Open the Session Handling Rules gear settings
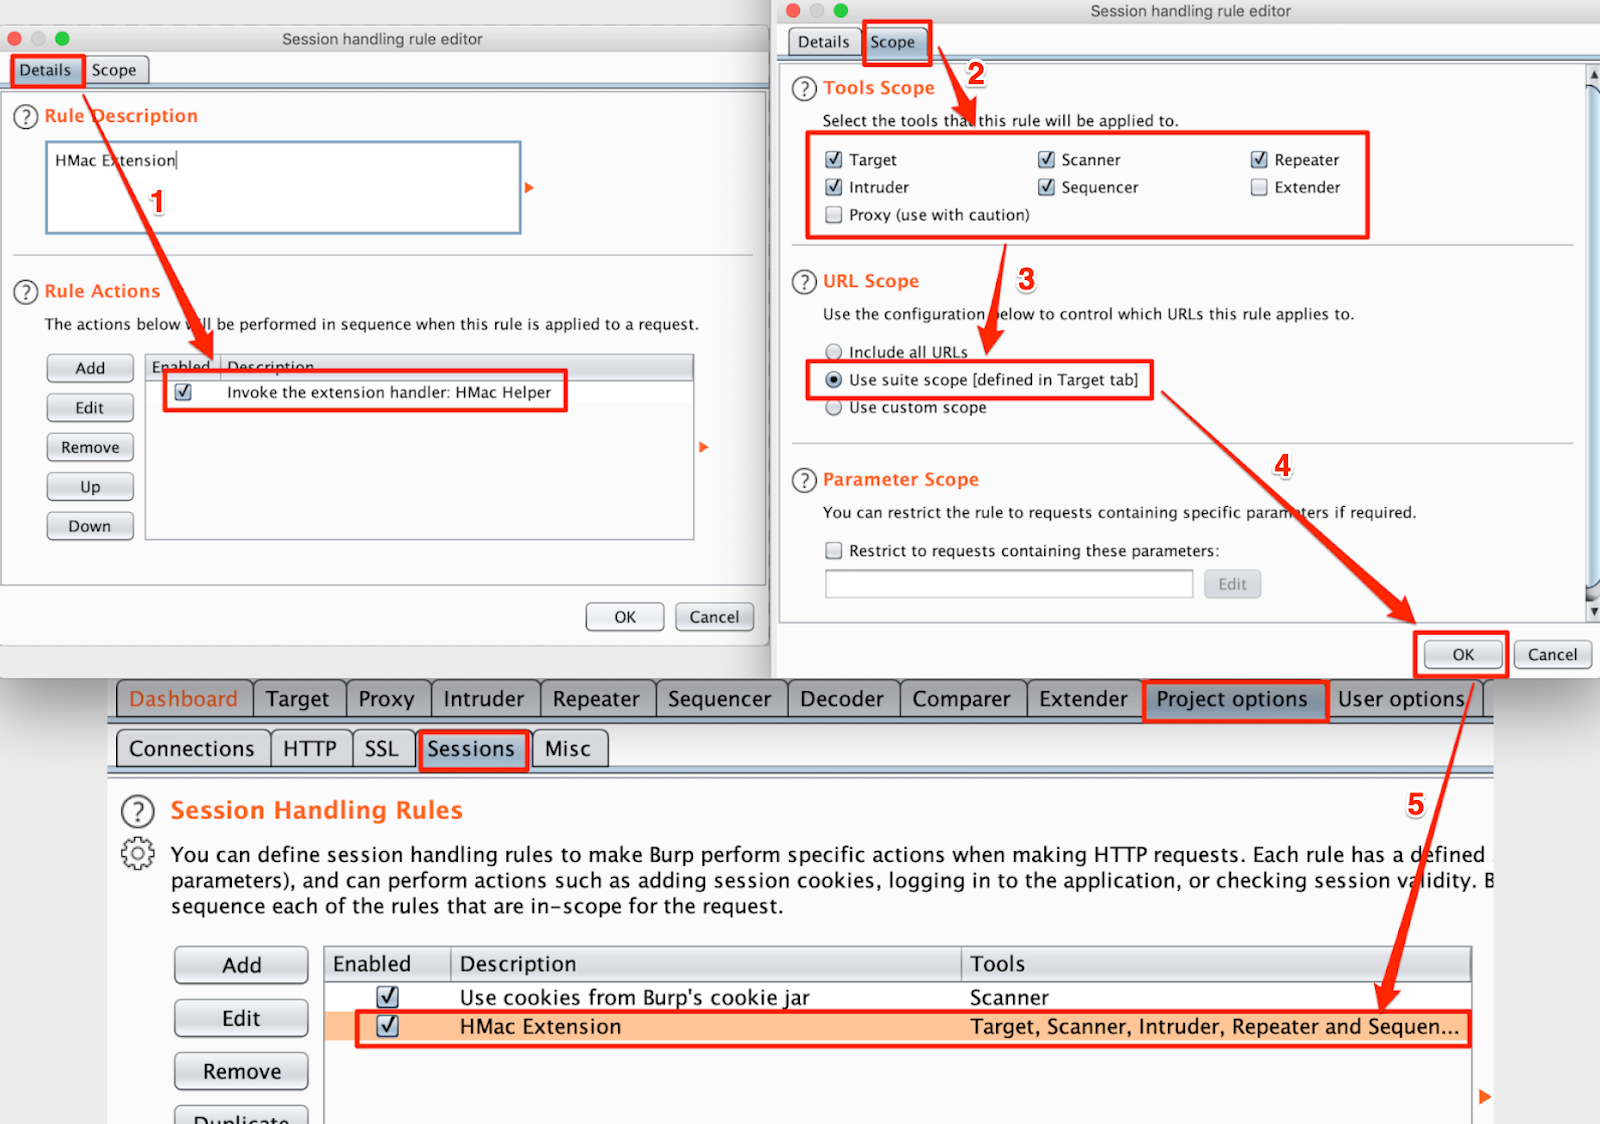Screen dimensions: 1600x1124 click(x=138, y=854)
